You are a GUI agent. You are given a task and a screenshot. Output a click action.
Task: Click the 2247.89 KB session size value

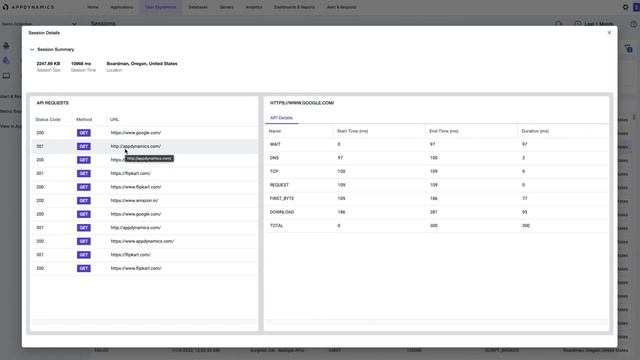pos(48,64)
